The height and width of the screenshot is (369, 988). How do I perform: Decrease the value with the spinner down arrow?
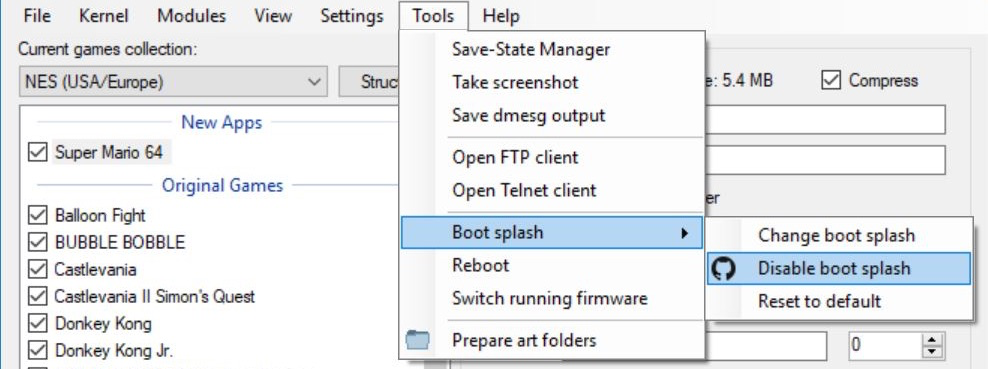[933, 352]
